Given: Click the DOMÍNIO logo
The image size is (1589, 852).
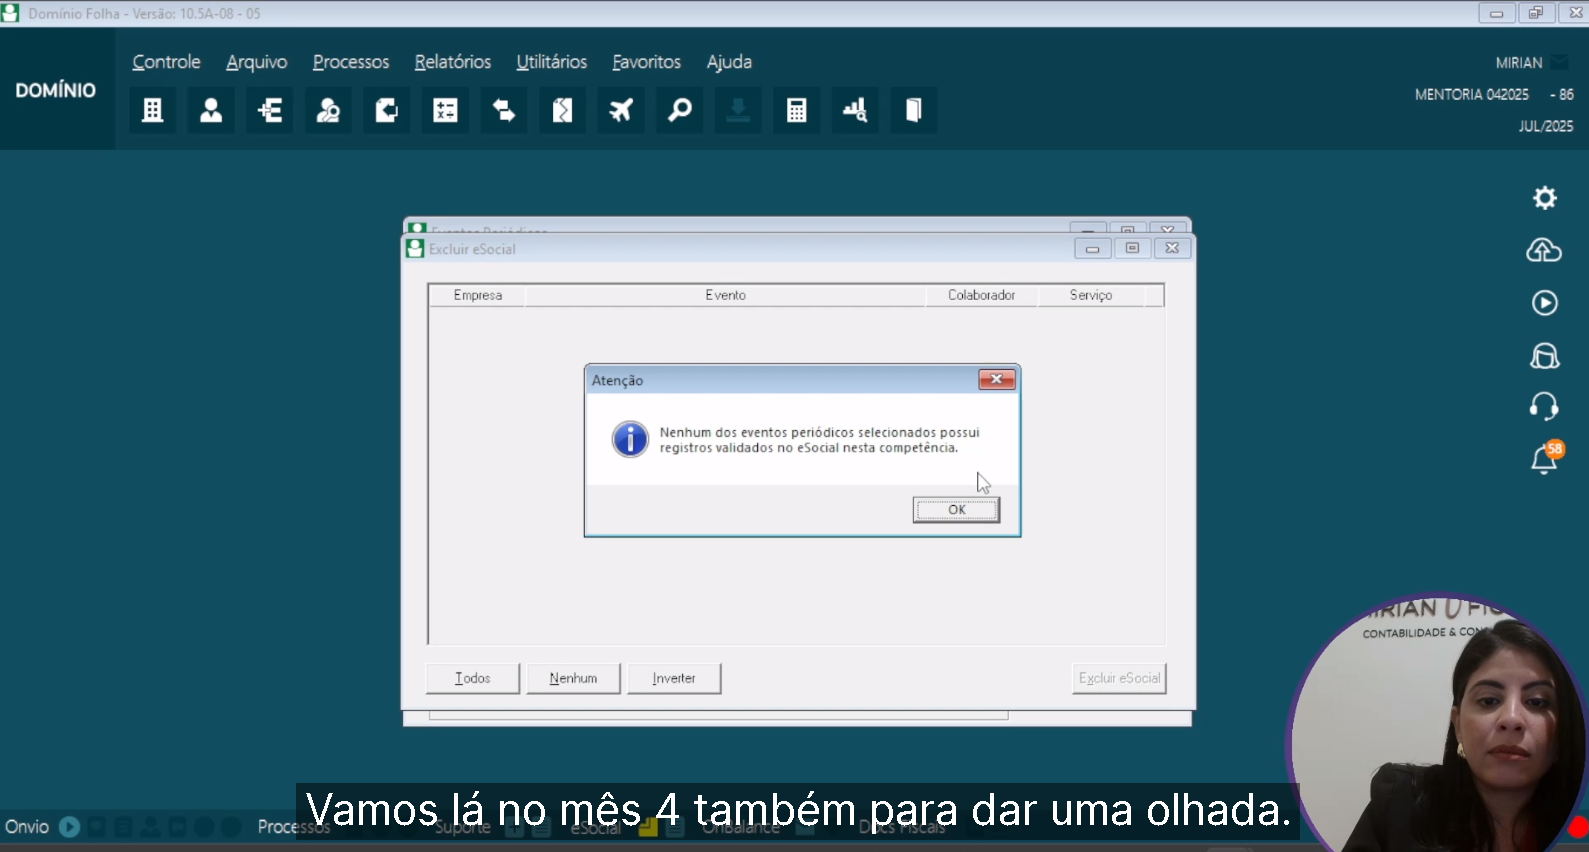Looking at the screenshot, I should click(x=56, y=90).
